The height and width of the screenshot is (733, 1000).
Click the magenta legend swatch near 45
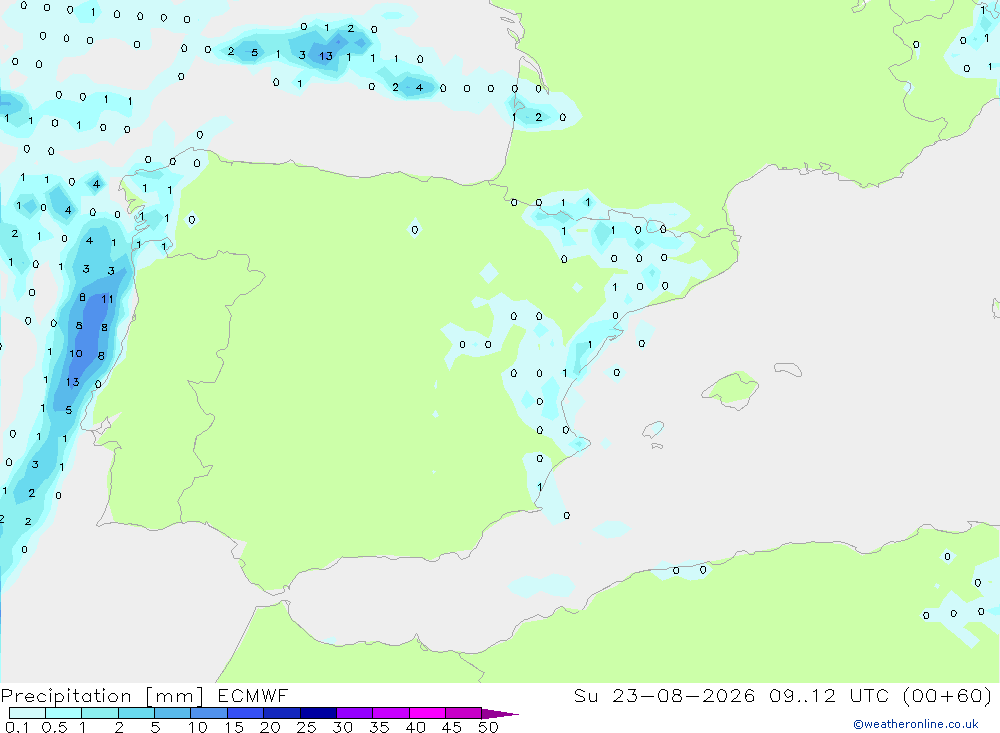(x=463, y=713)
